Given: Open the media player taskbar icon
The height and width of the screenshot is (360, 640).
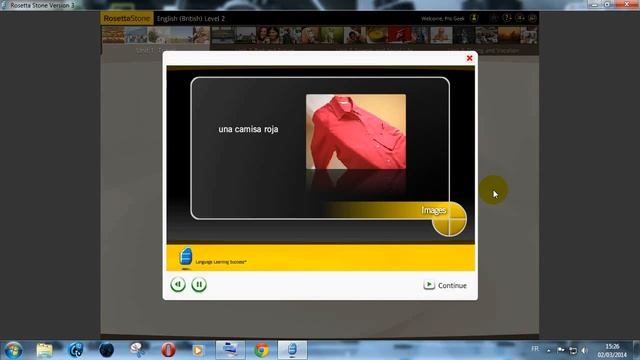Looking at the screenshot, I should (198, 350).
